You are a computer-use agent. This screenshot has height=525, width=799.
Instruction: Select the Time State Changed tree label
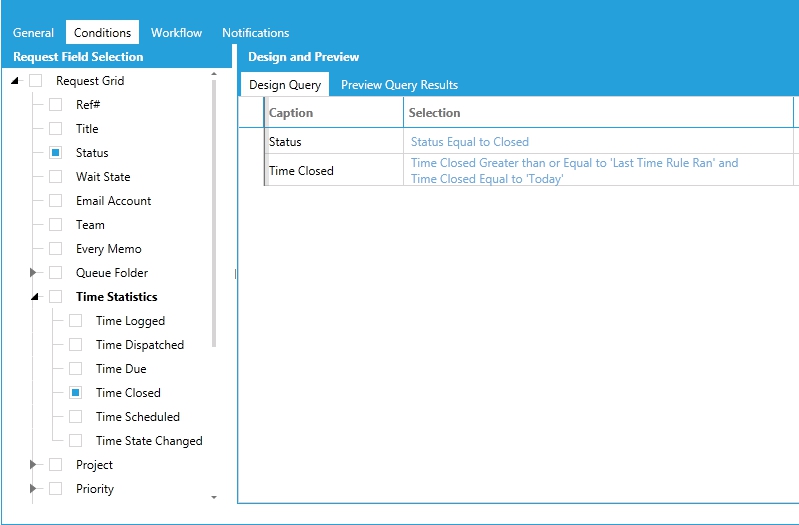click(x=149, y=440)
